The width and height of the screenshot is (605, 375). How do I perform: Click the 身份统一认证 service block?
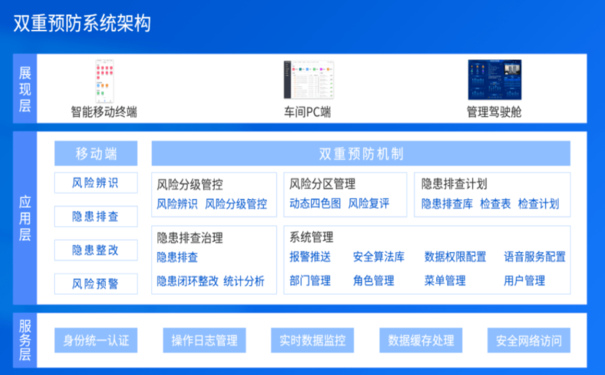coord(96,340)
